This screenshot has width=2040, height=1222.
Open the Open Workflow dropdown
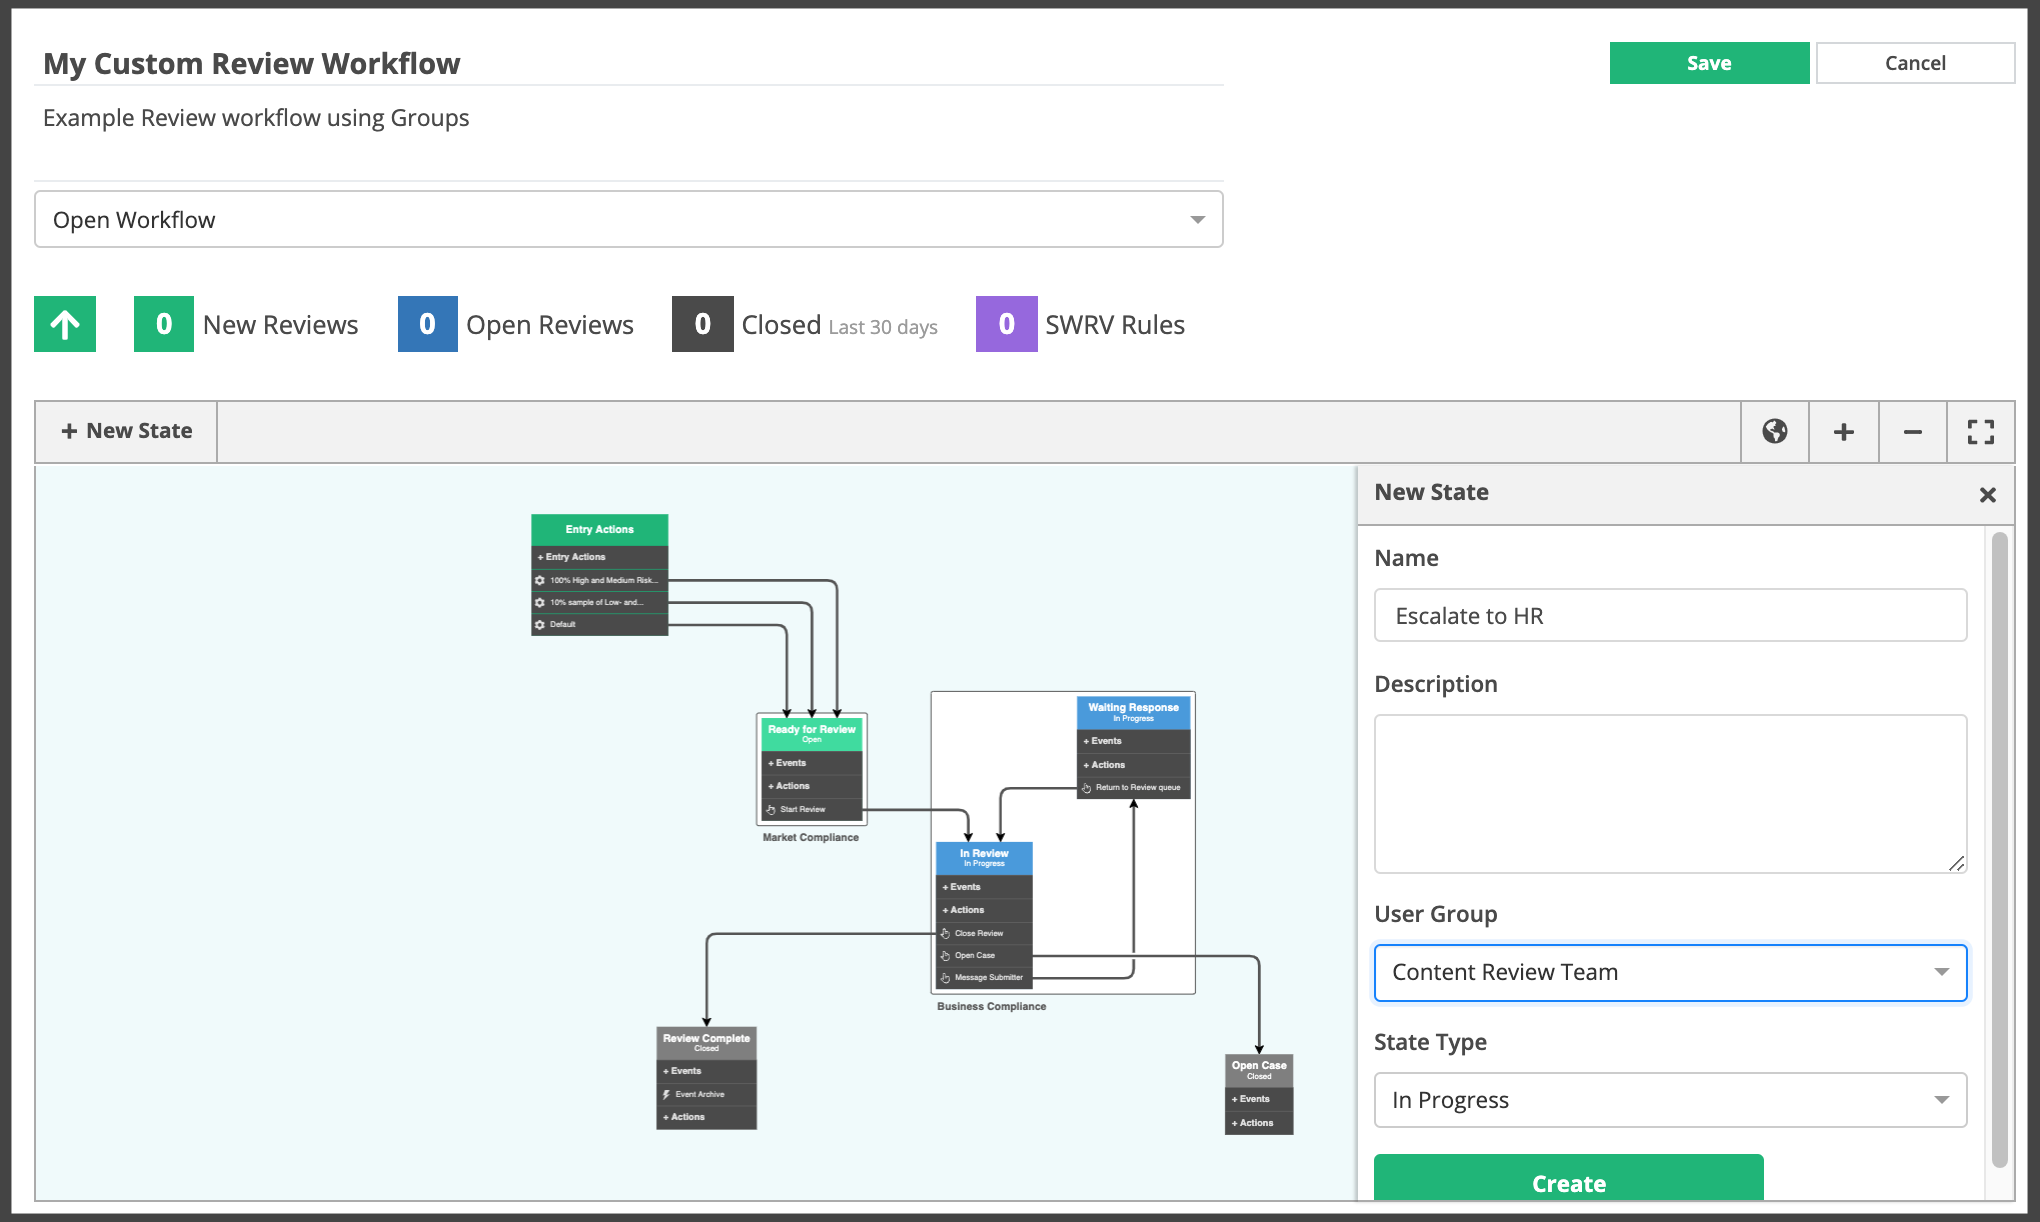(629, 219)
